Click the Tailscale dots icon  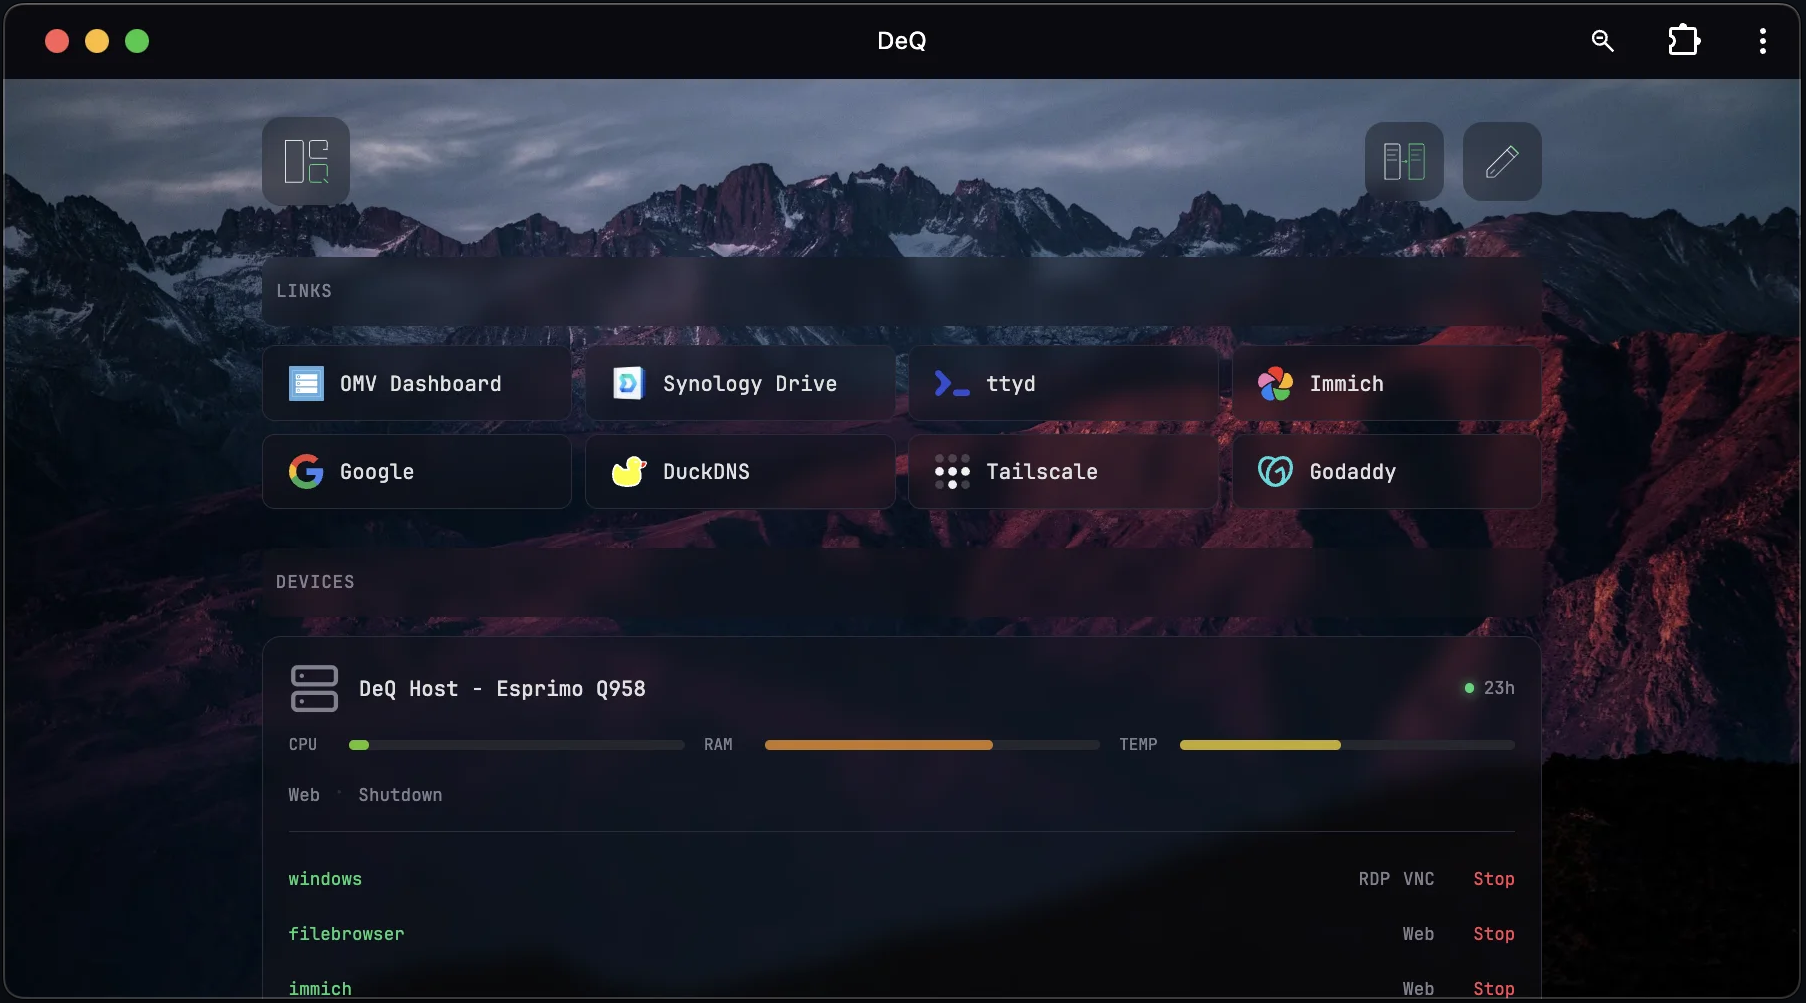pyautogui.click(x=951, y=471)
